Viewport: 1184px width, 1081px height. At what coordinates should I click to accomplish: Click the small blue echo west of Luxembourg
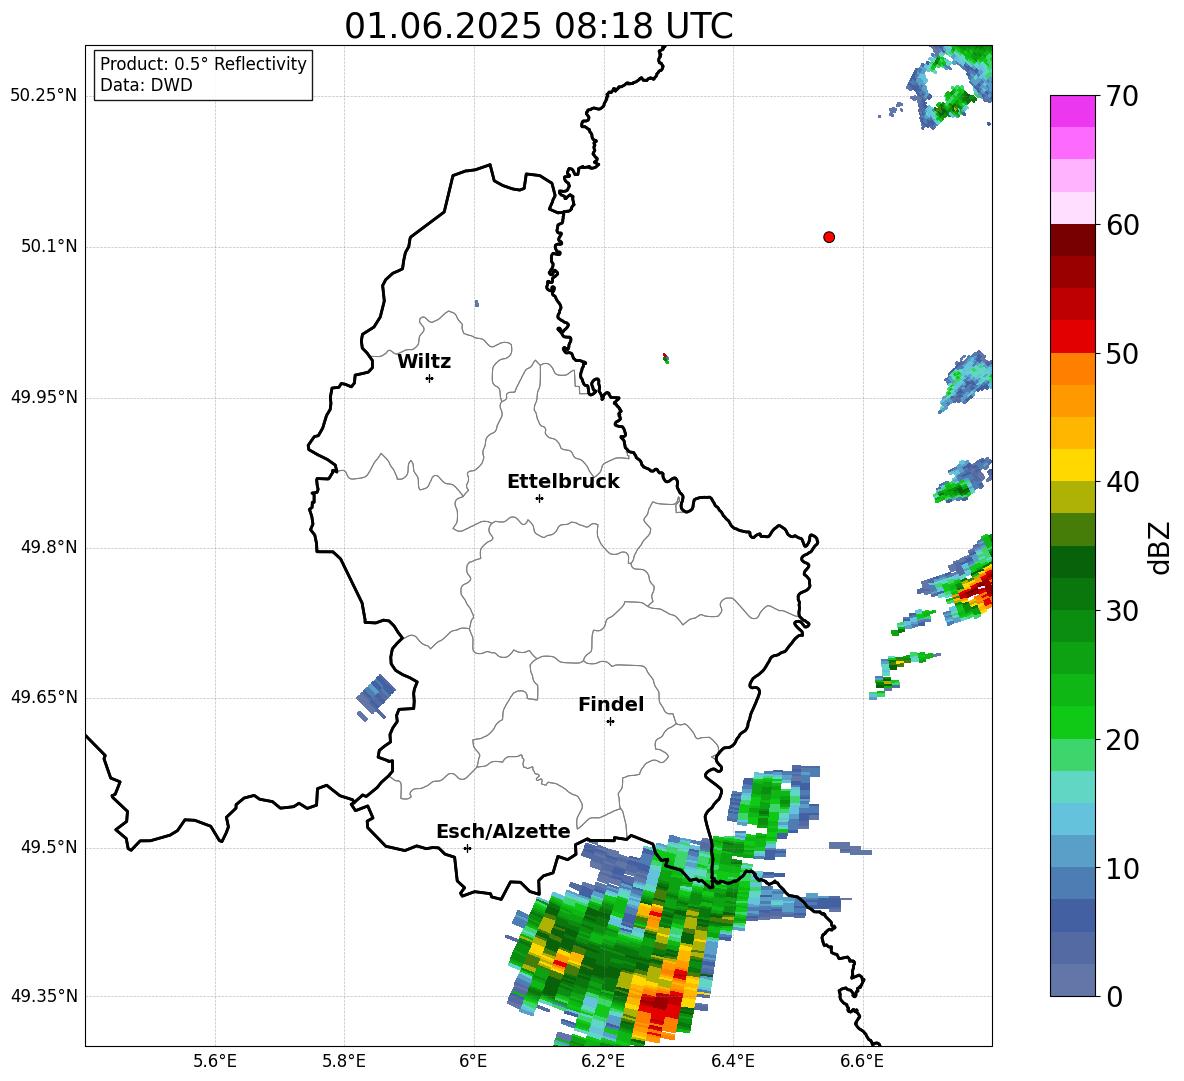pyautogui.click(x=375, y=696)
